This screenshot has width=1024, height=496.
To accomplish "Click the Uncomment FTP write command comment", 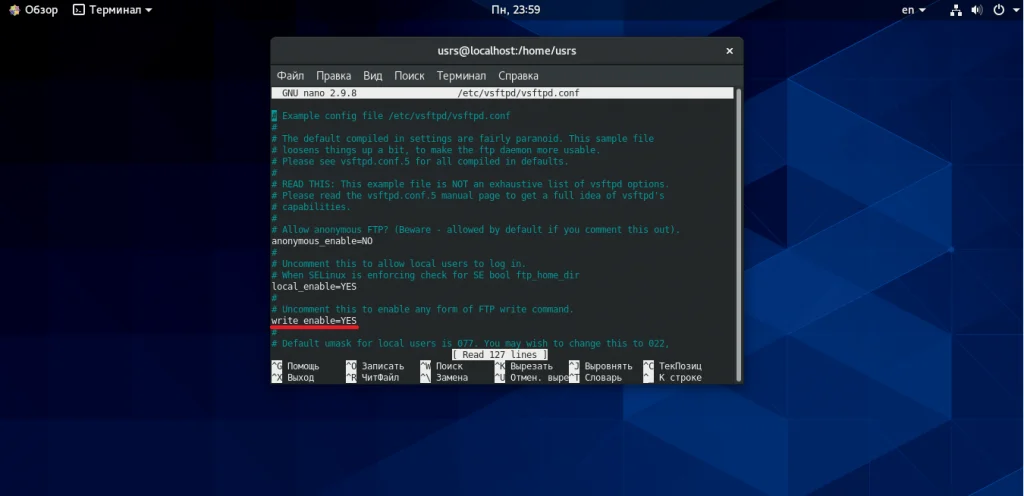I will (x=423, y=309).
